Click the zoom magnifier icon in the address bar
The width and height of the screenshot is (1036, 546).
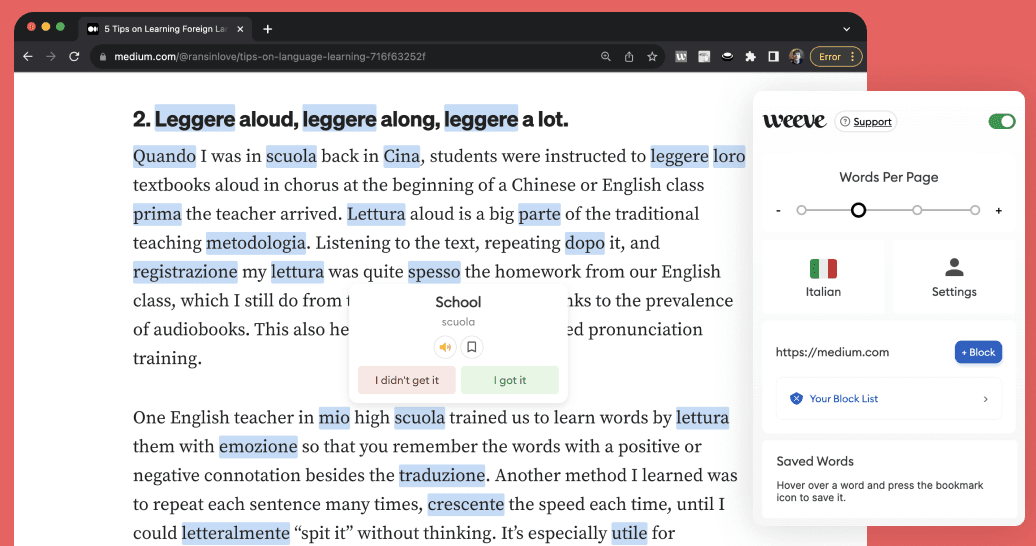tap(606, 57)
